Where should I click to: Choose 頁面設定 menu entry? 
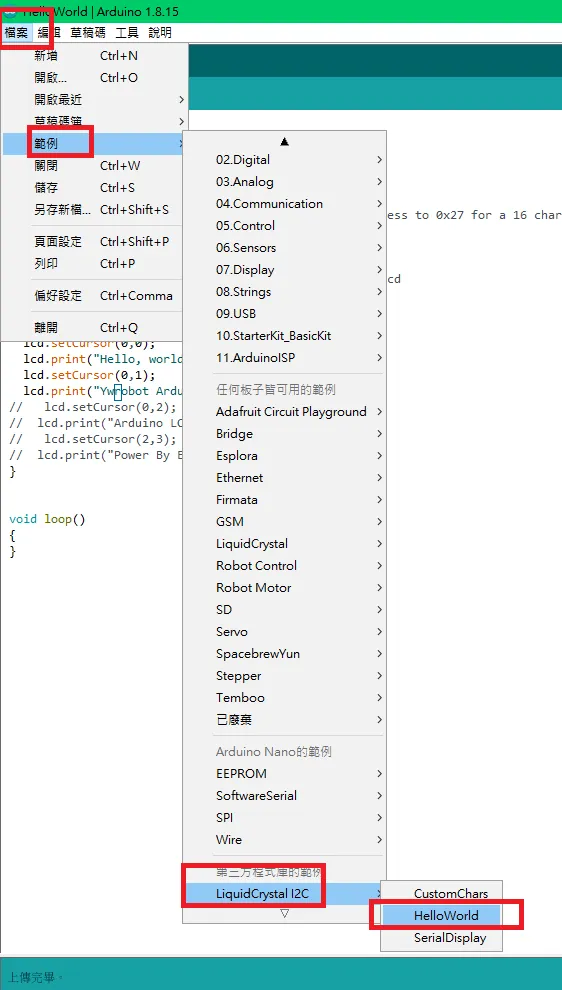pyautogui.click(x=93, y=241)
